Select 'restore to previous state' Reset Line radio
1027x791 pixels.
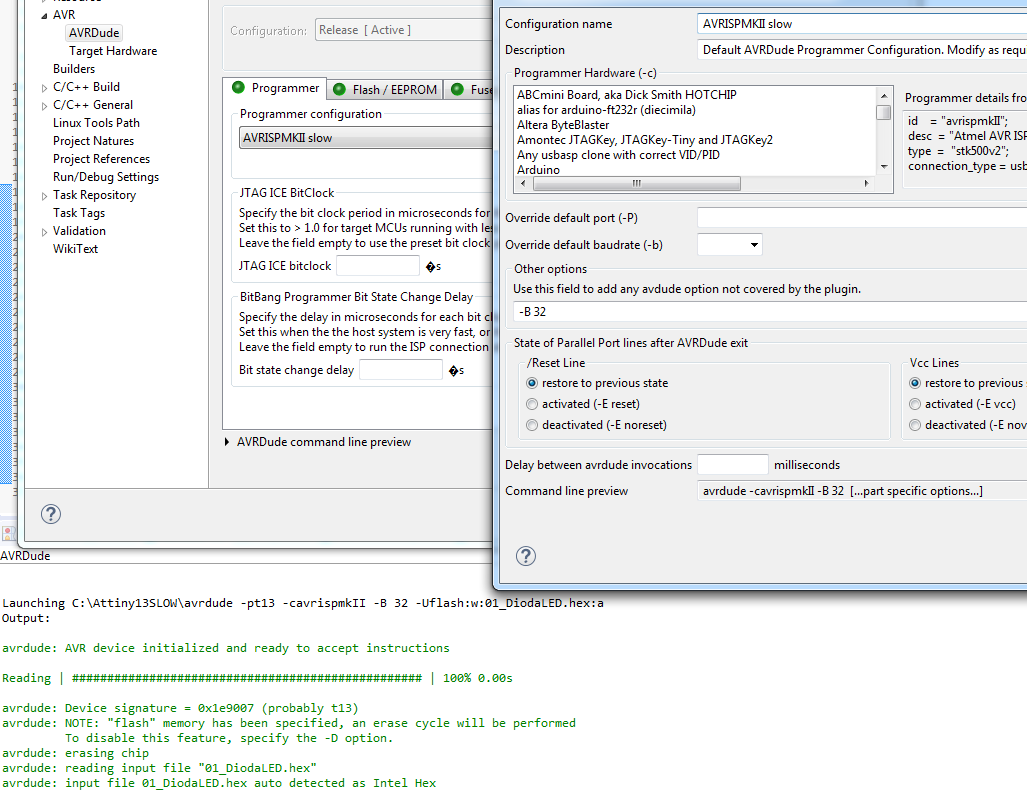pyautogui.click(x=532, y=383)
